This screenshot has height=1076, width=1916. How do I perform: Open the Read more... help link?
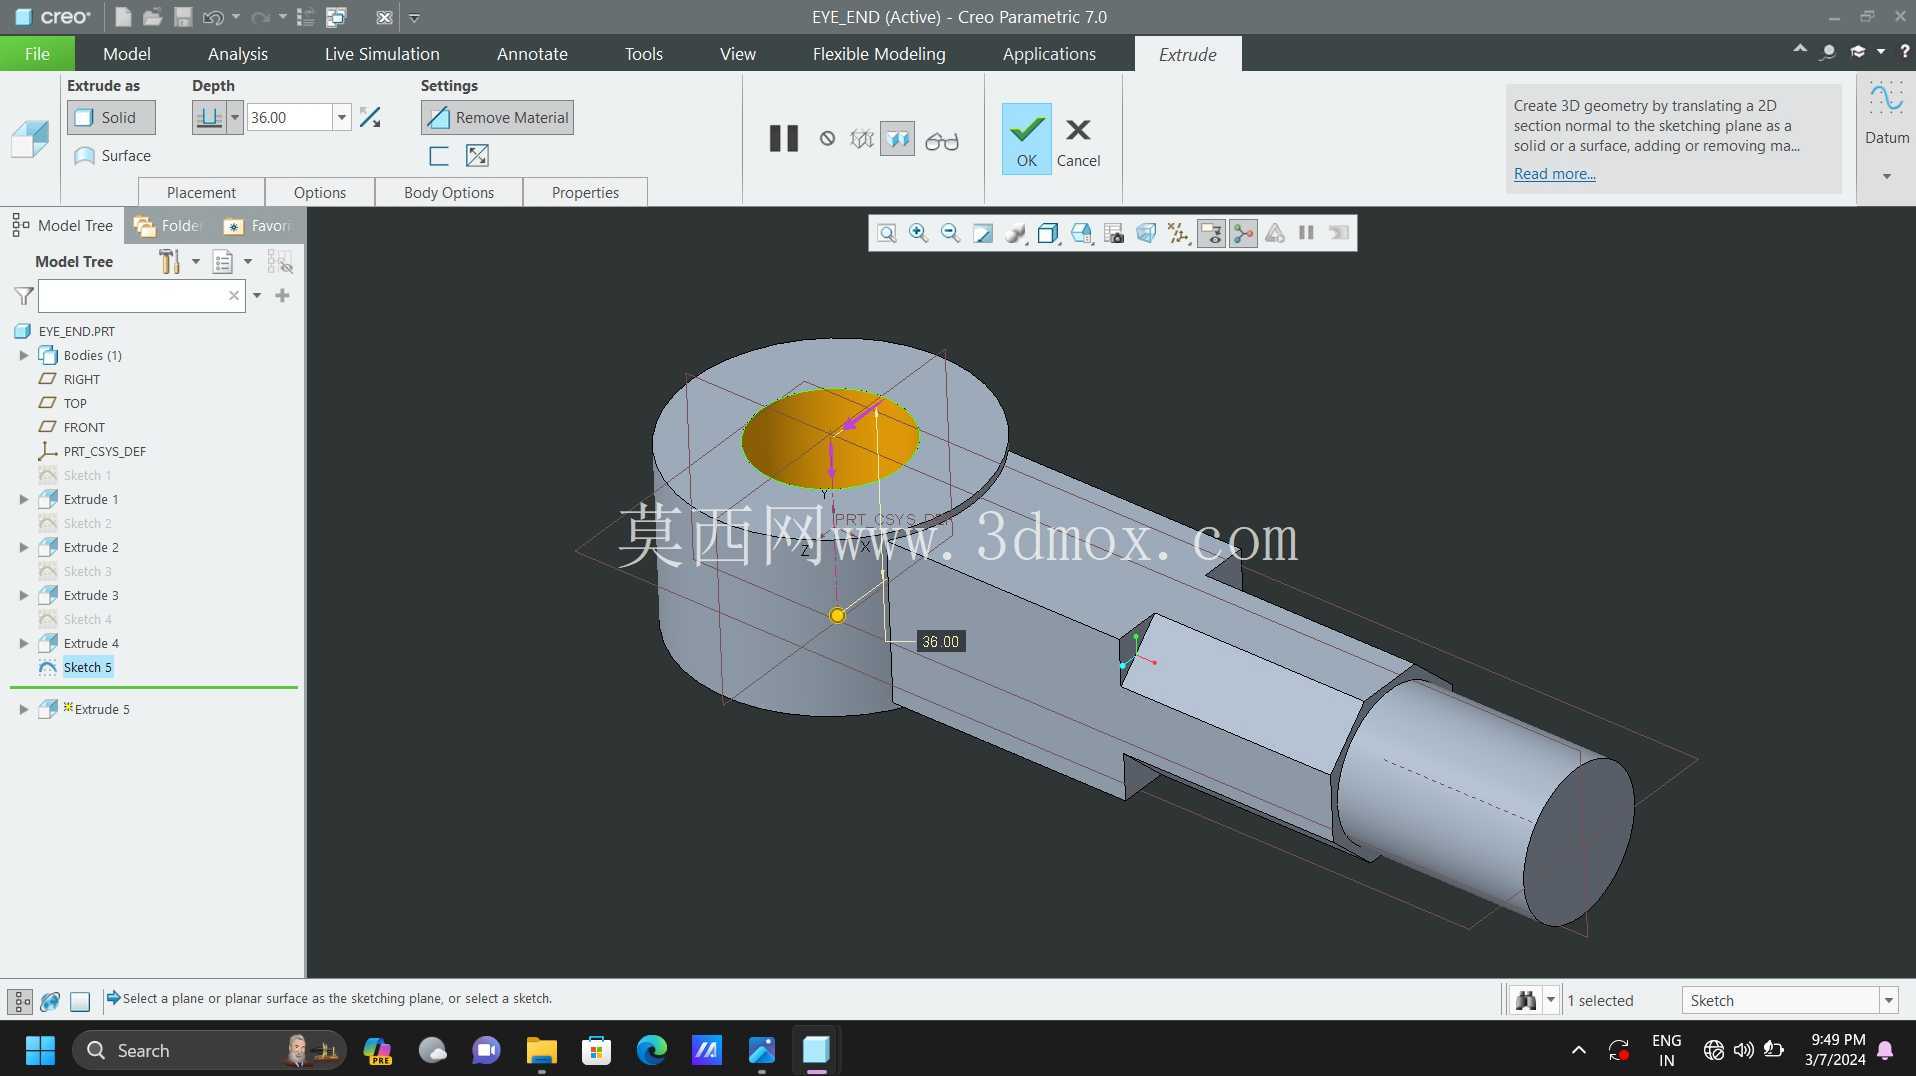[1554, 174]
